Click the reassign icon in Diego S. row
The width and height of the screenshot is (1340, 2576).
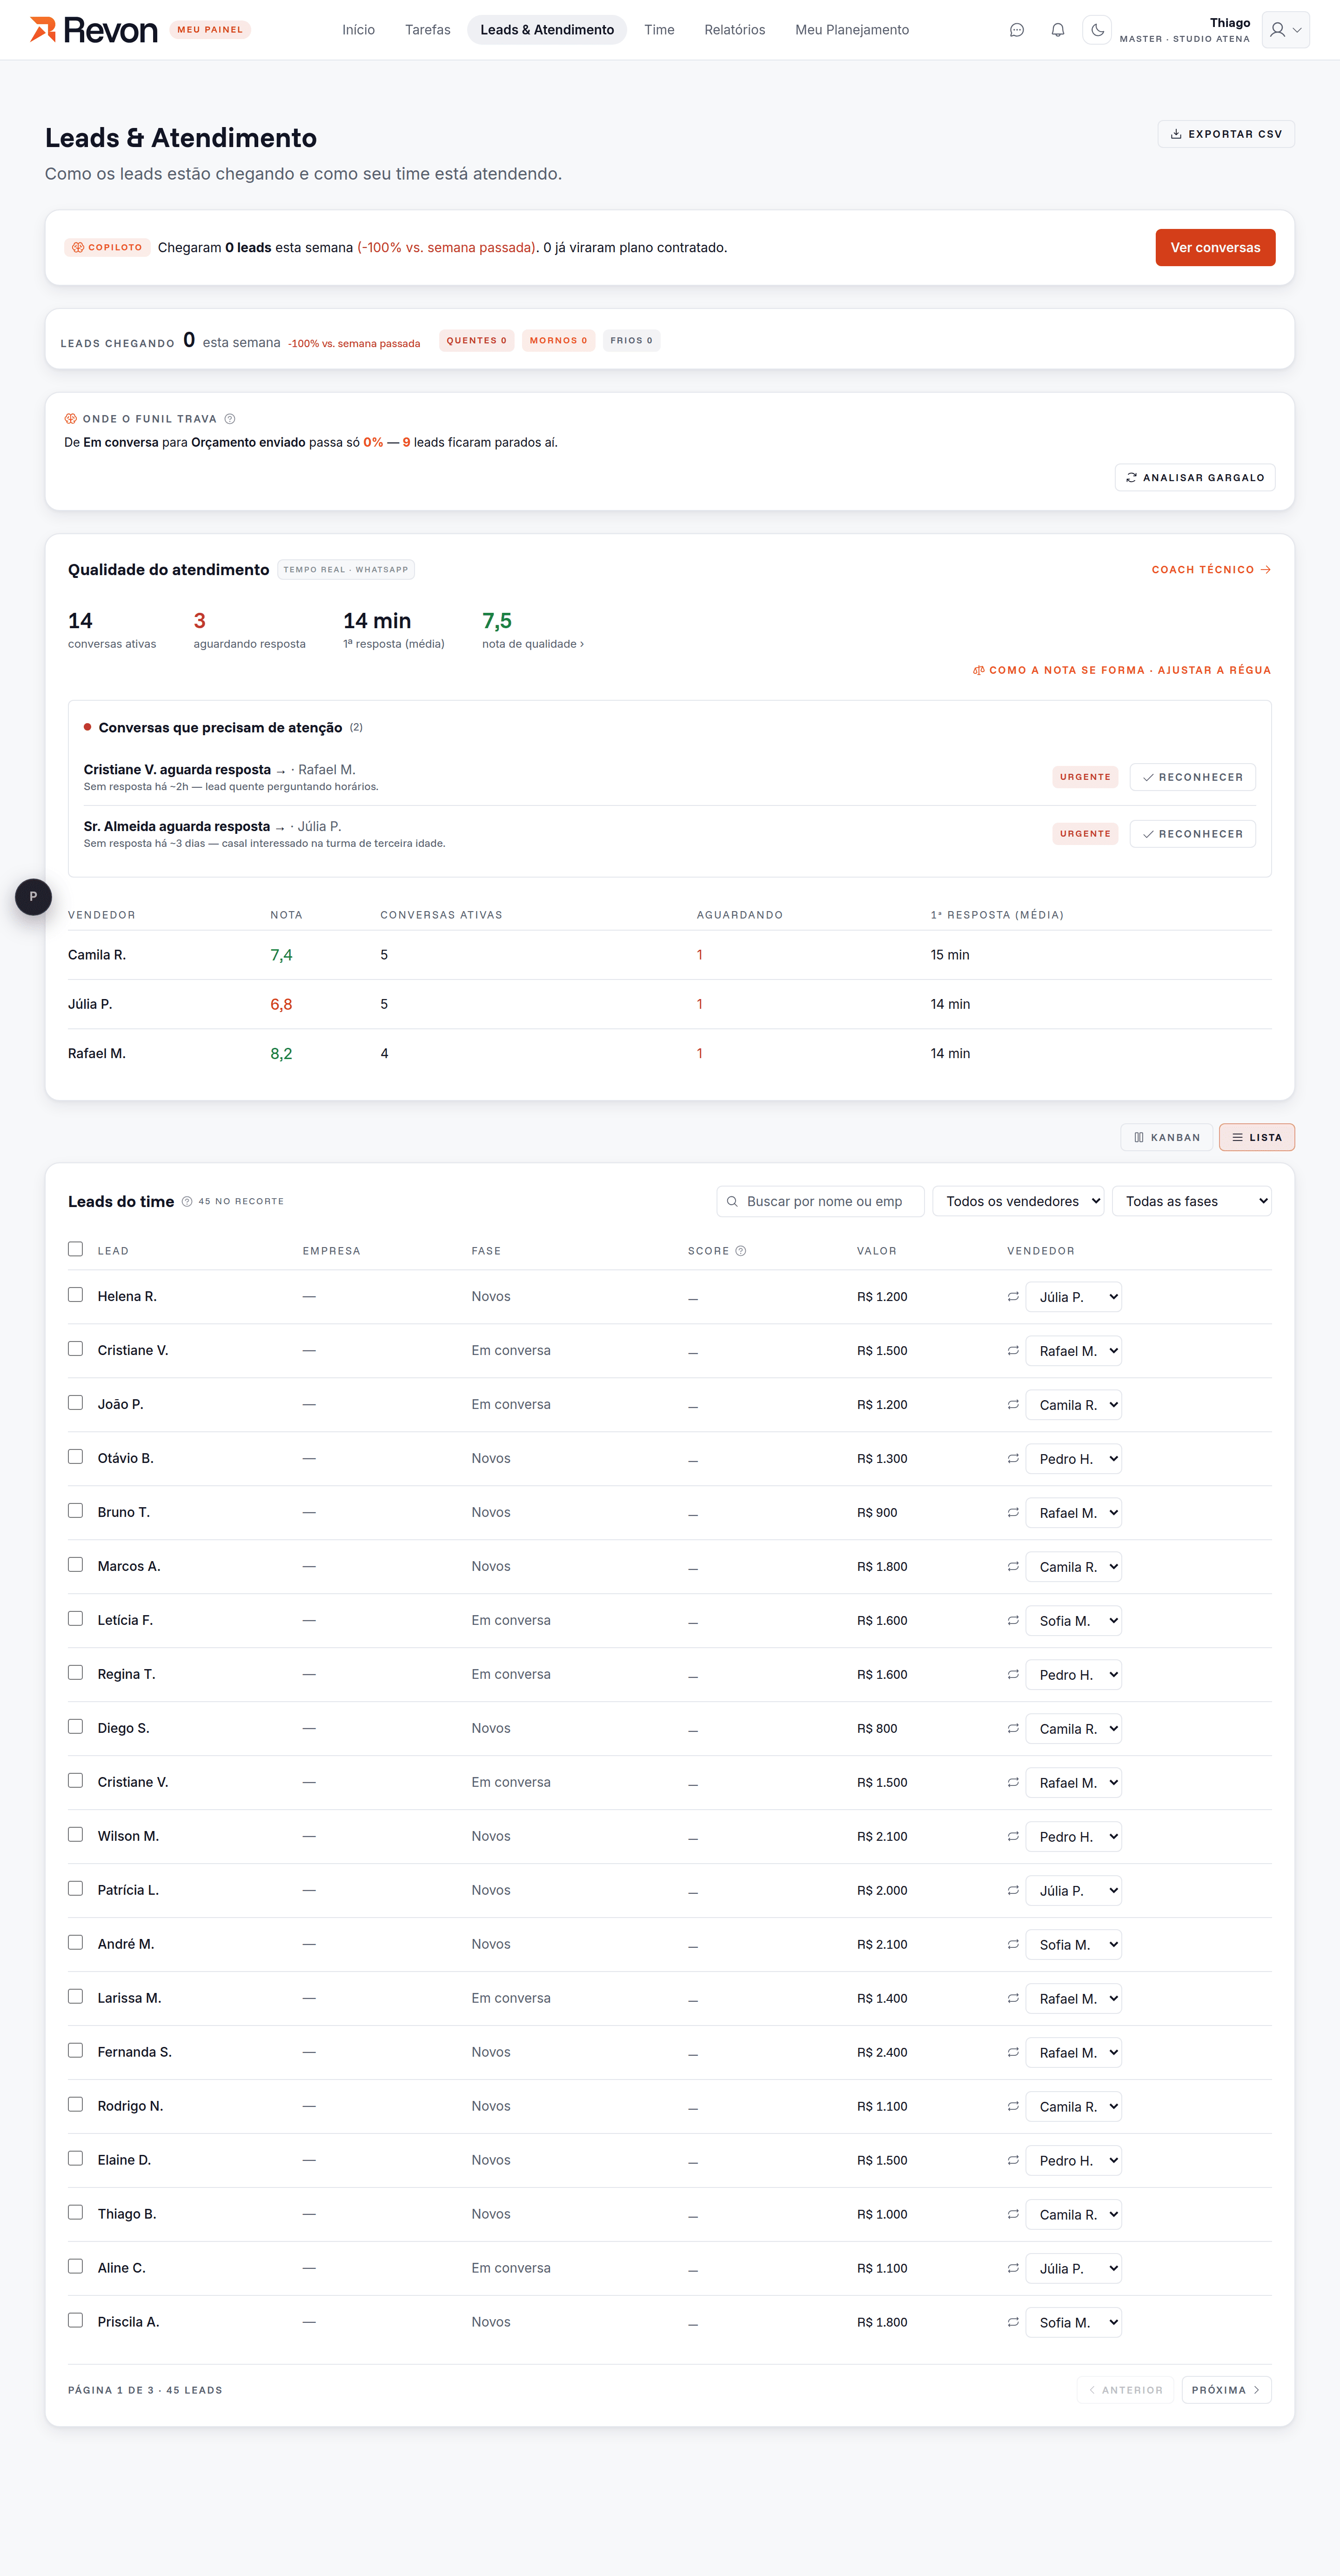click(1013, 1729)
